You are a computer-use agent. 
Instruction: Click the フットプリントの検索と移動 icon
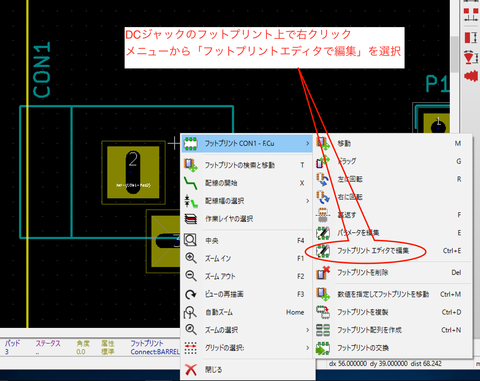point(191,165)
